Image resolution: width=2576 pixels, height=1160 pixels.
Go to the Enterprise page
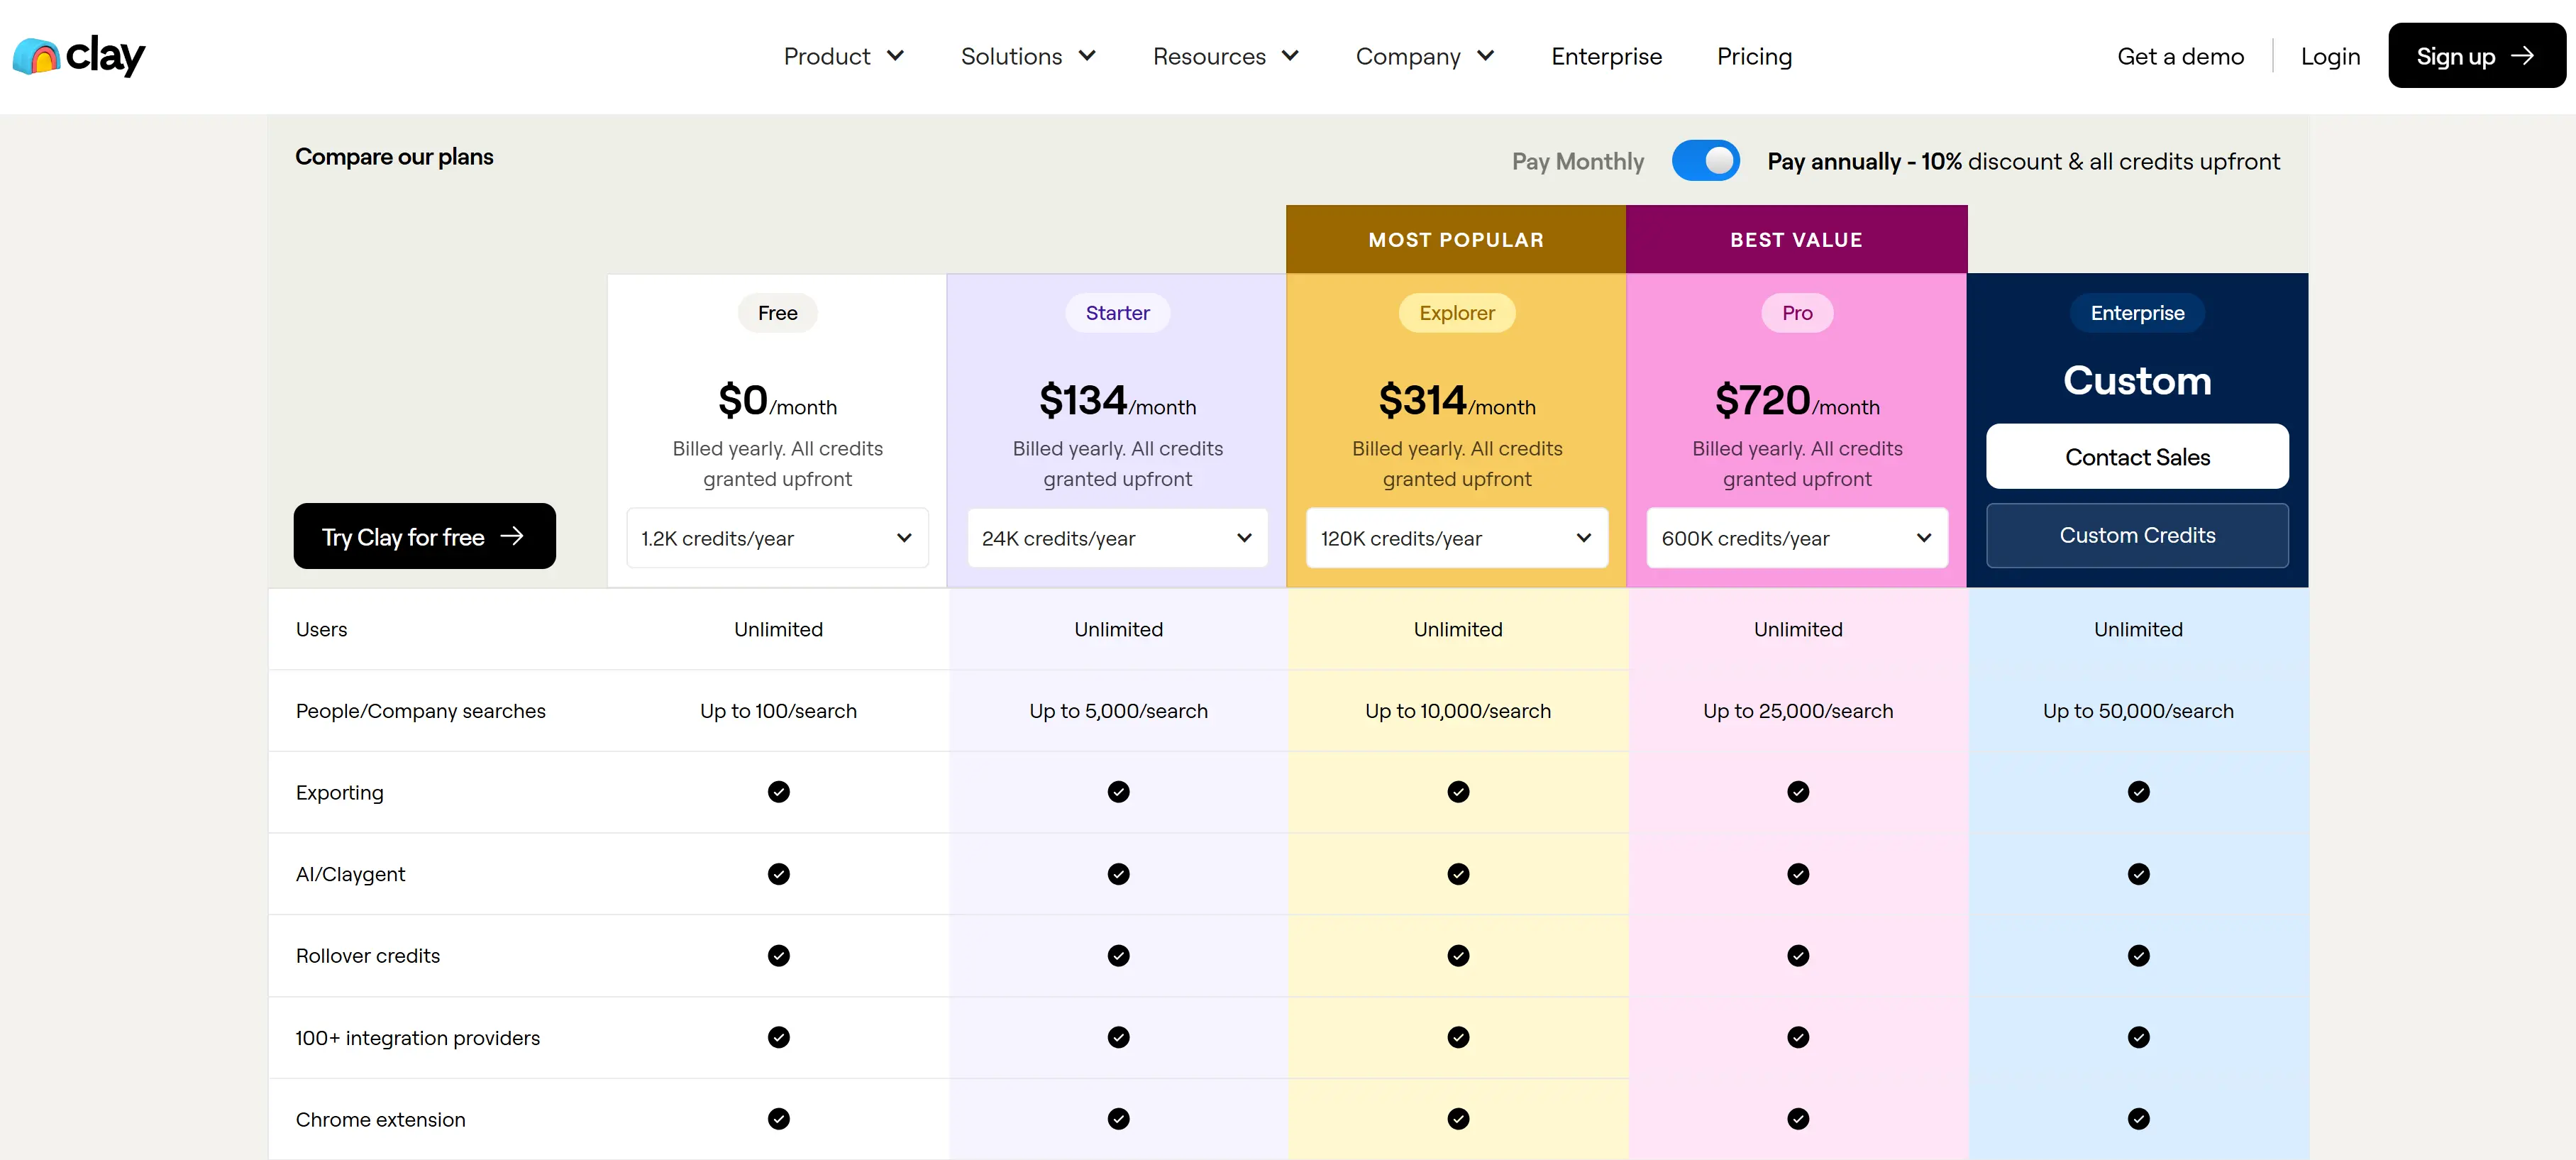point(1606,56)
